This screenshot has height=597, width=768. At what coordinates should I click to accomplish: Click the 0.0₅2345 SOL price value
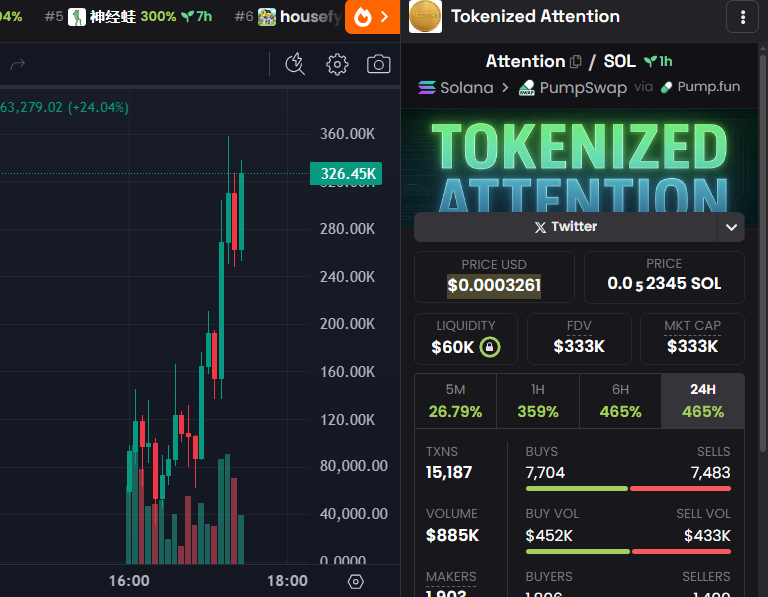[664, 284]
